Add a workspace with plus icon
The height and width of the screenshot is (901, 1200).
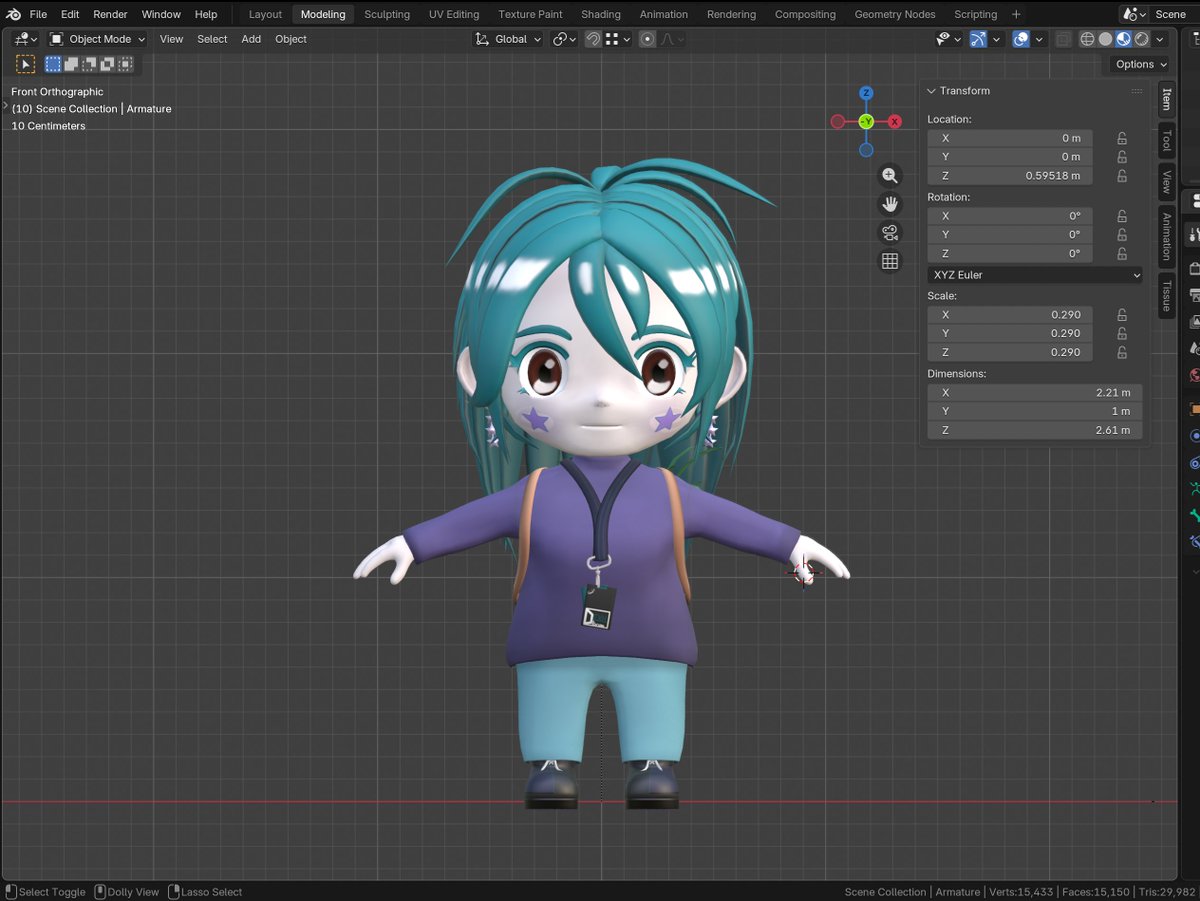[1016, 14]
